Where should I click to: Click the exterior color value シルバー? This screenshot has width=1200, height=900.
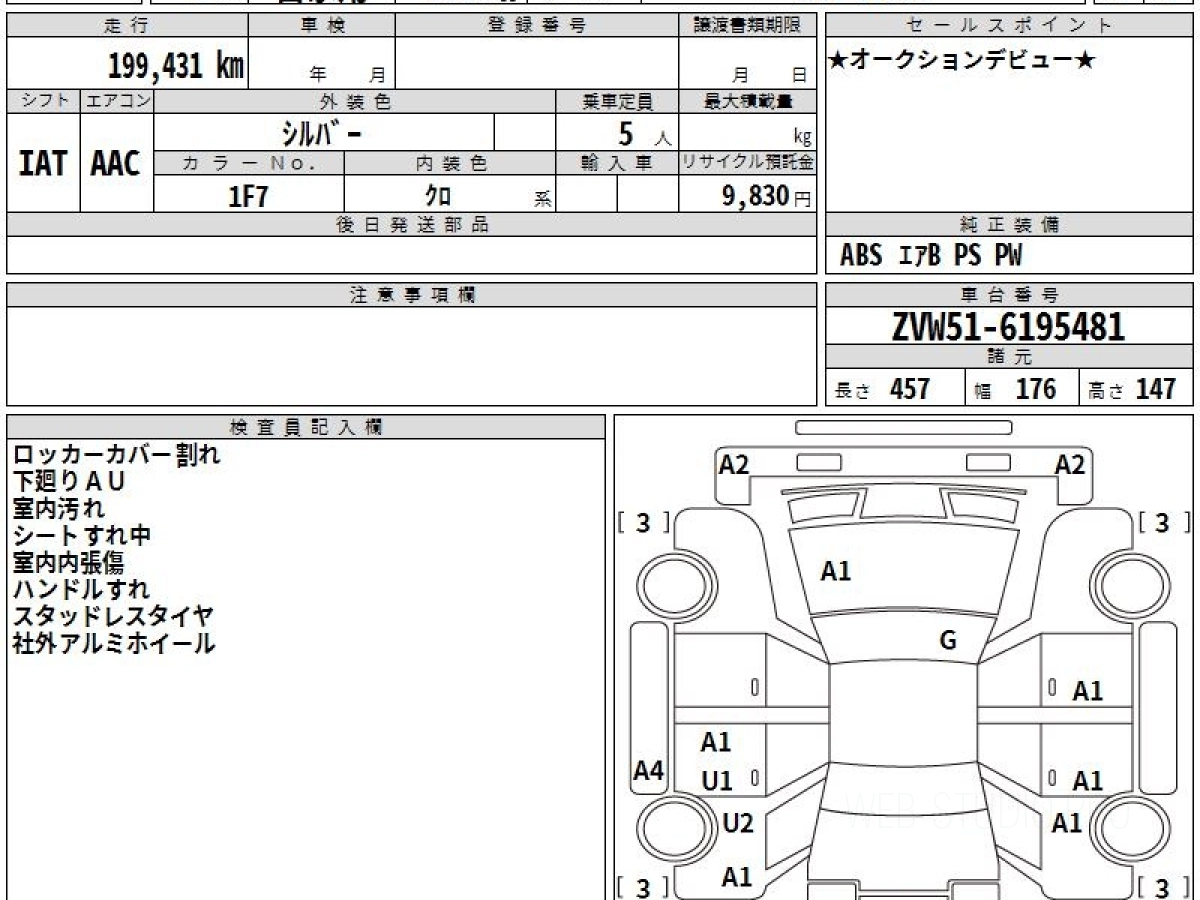point(321,132)
